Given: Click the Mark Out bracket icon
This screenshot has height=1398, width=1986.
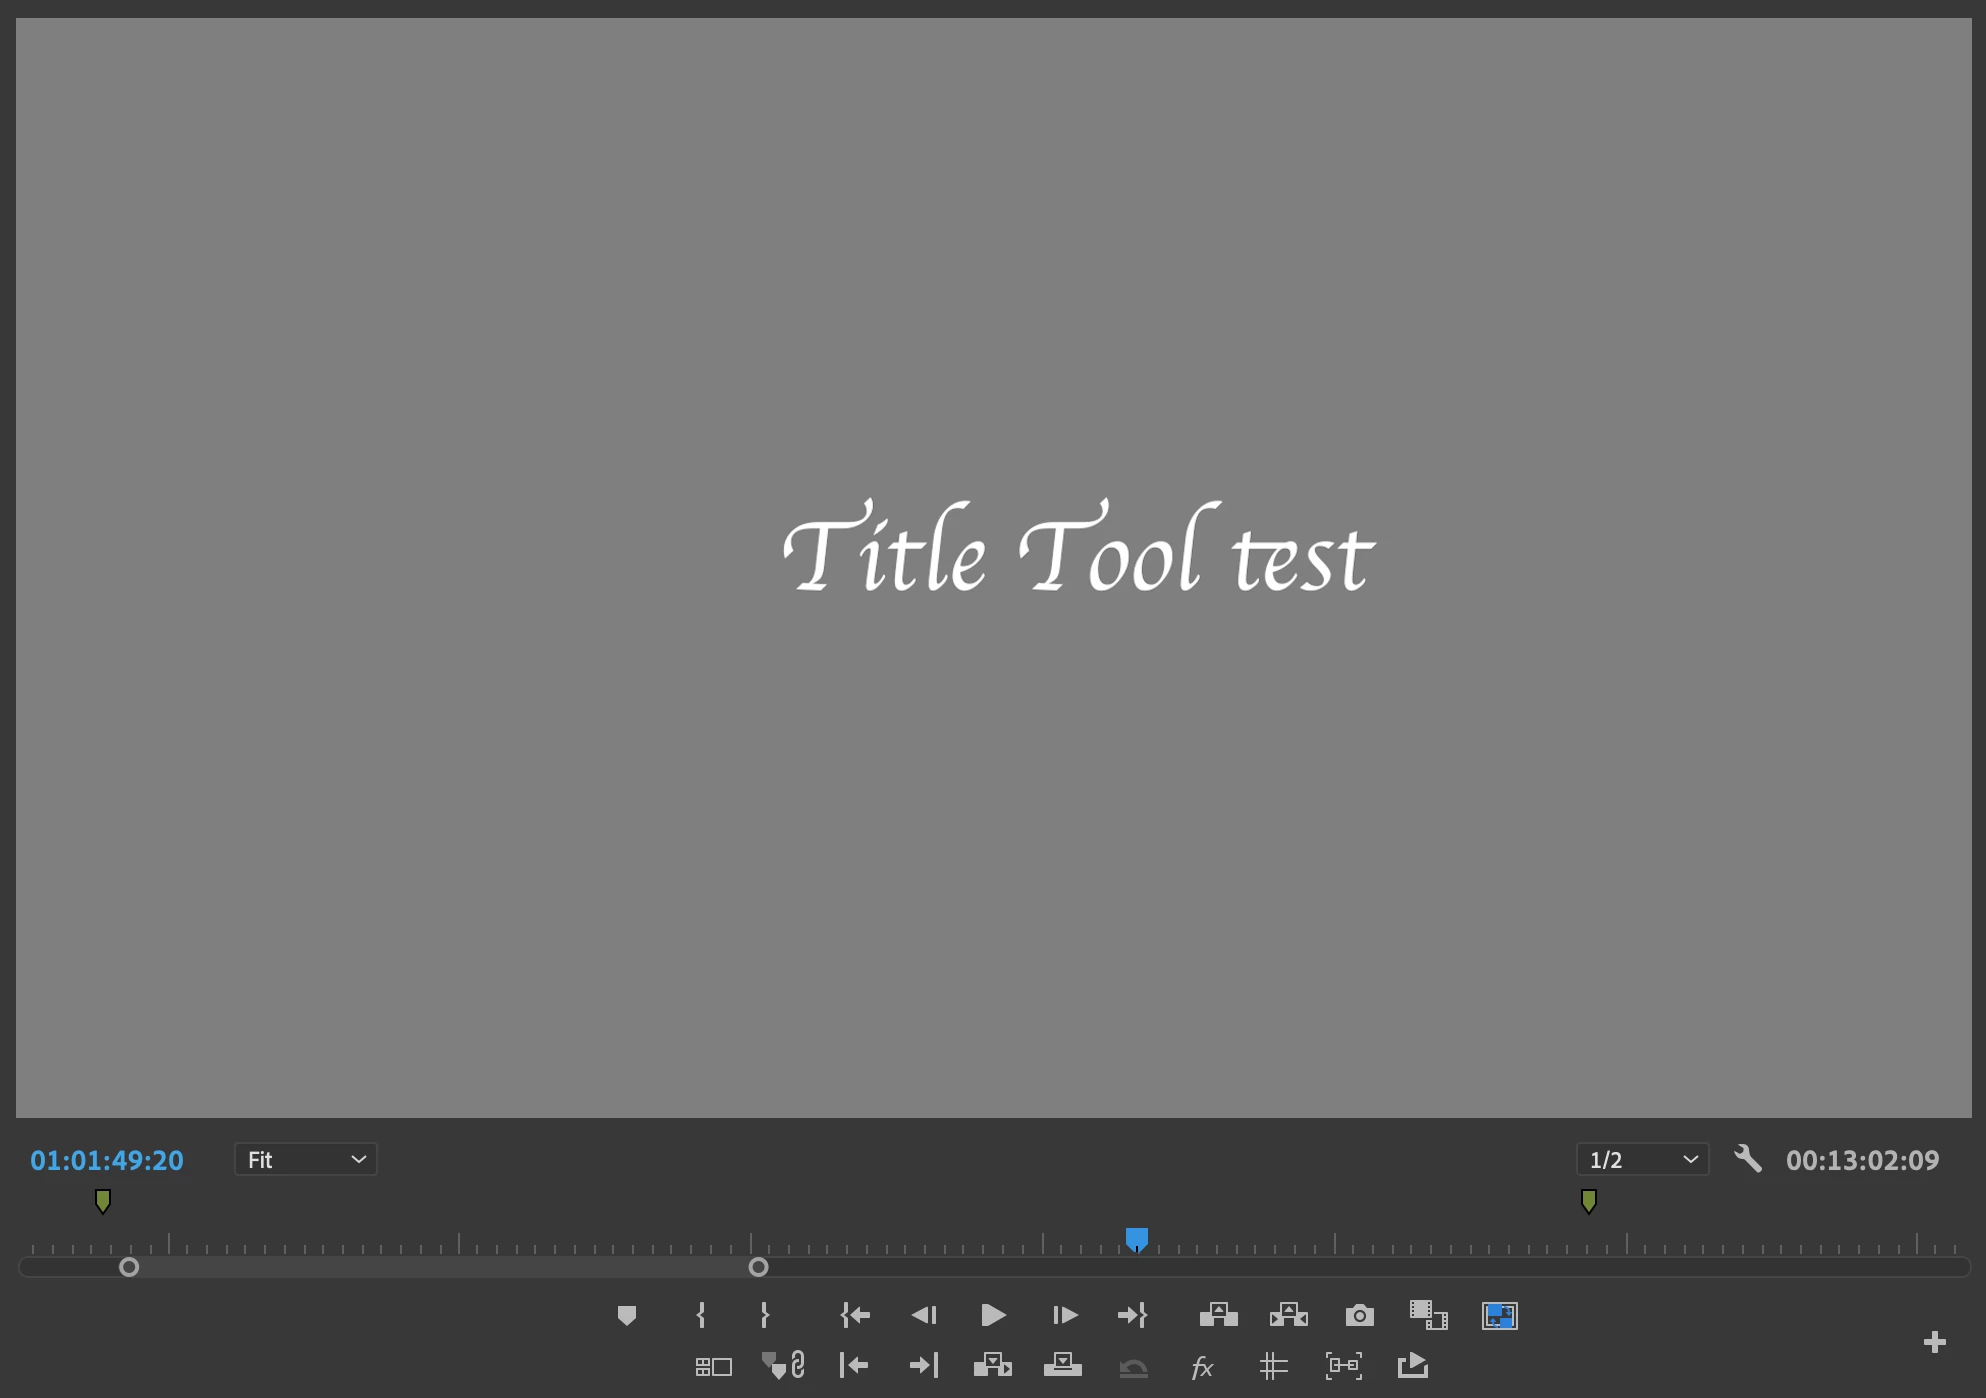Looking at the screenshot, I should [765, 1315].
